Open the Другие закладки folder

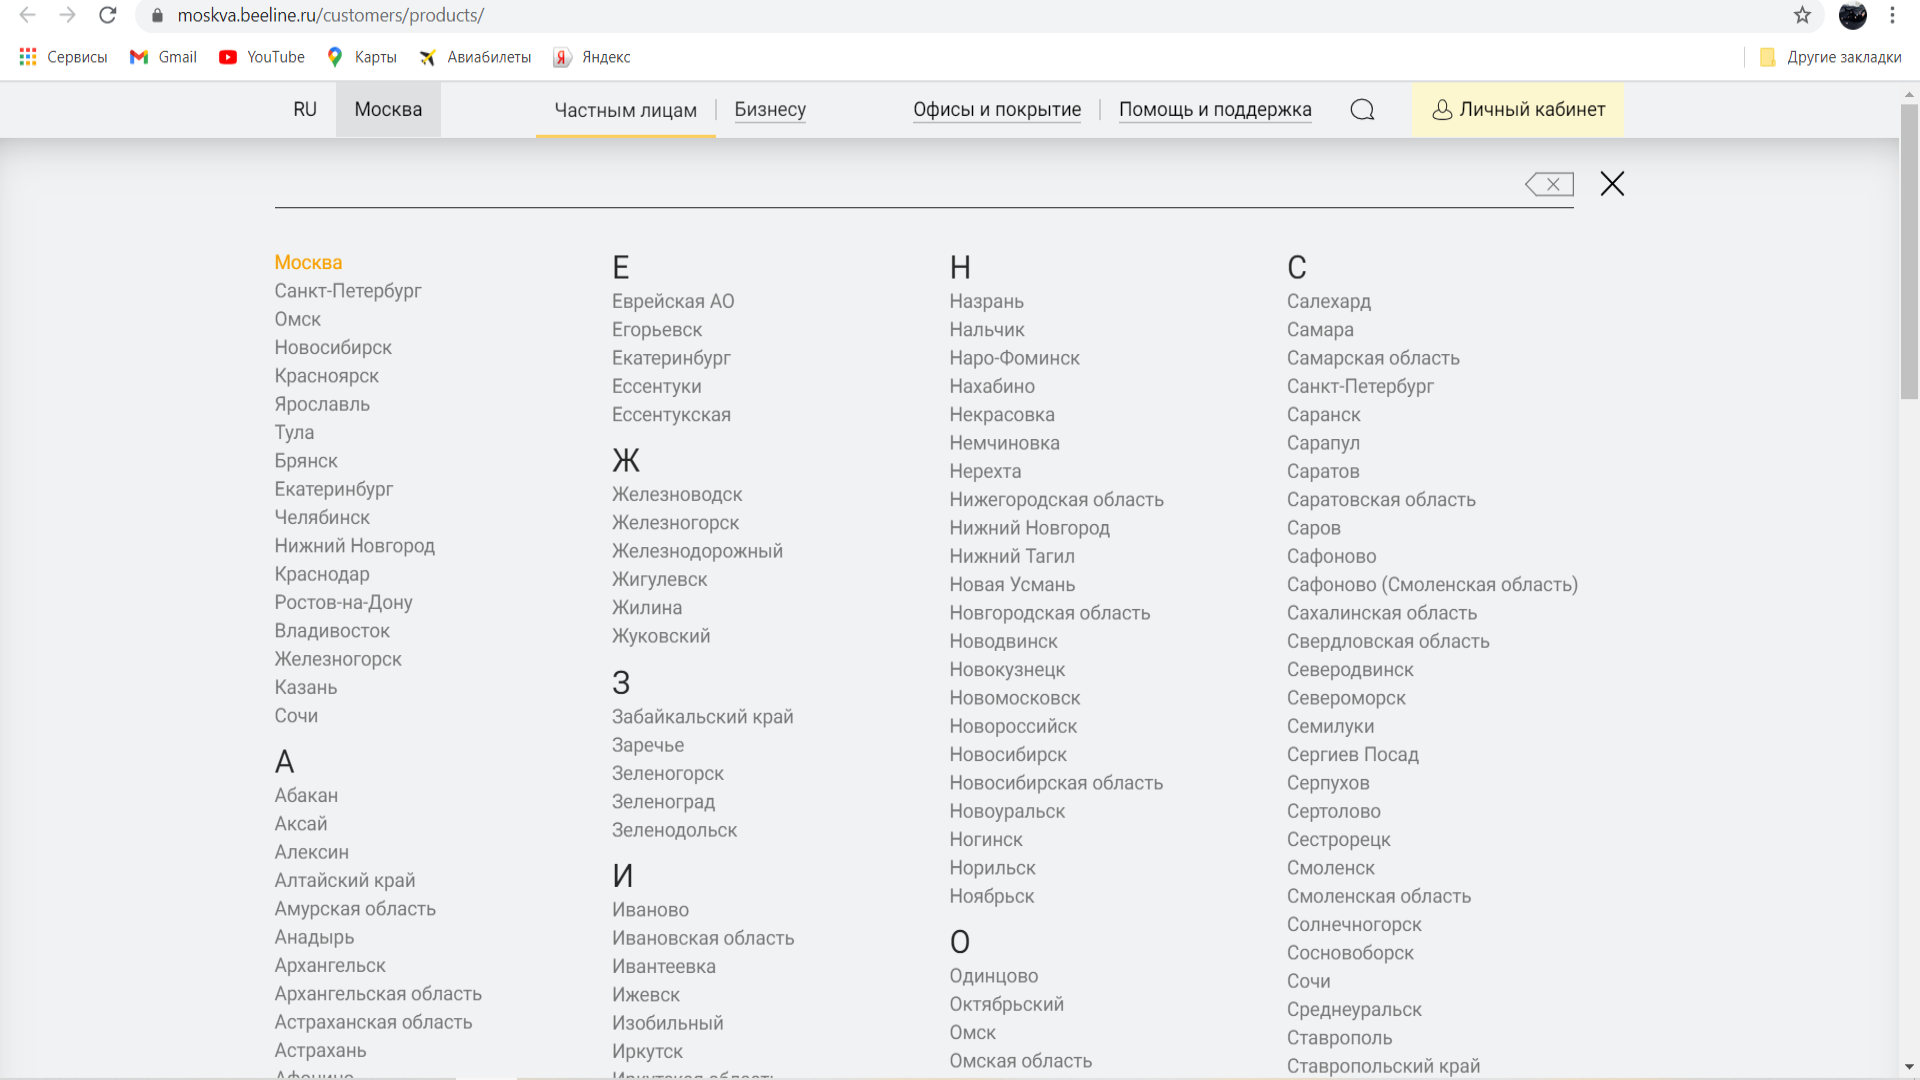pos(1830,57)
